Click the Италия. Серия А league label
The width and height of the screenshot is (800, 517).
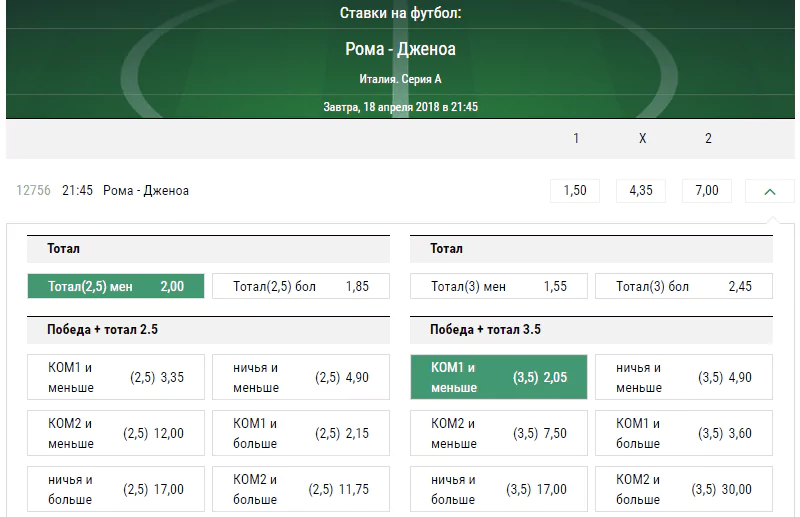click(x=401, y=79)
